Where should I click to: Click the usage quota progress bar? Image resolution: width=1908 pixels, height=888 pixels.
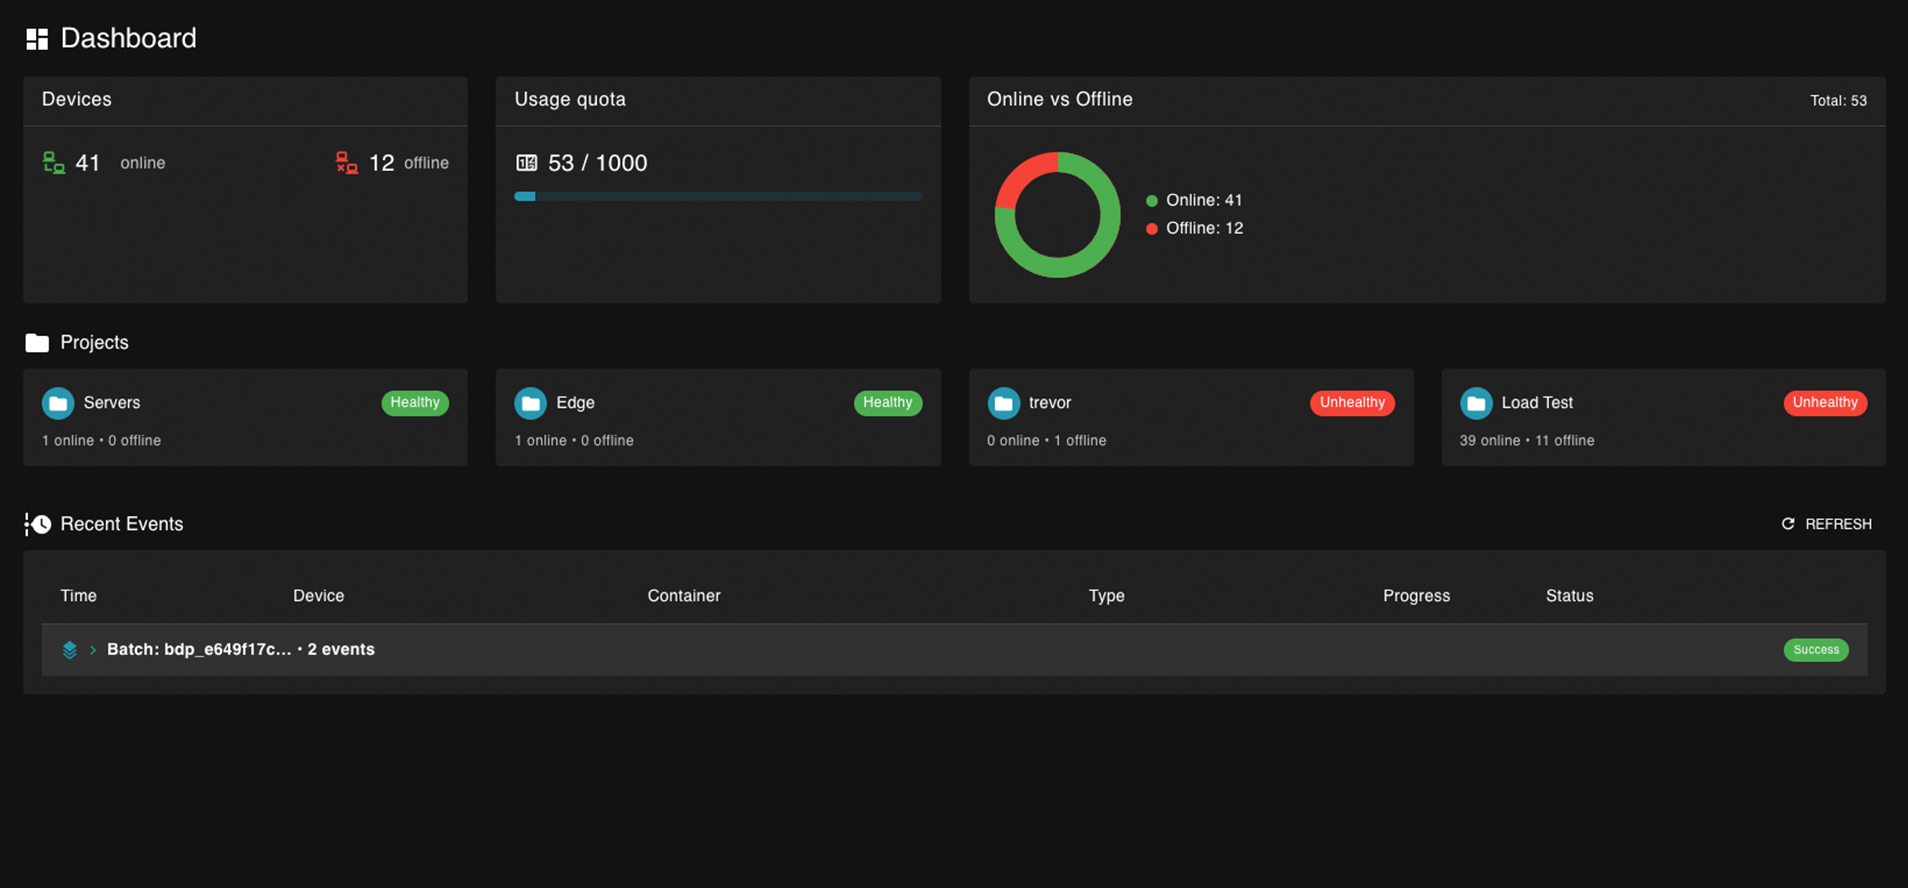(718, 197)
